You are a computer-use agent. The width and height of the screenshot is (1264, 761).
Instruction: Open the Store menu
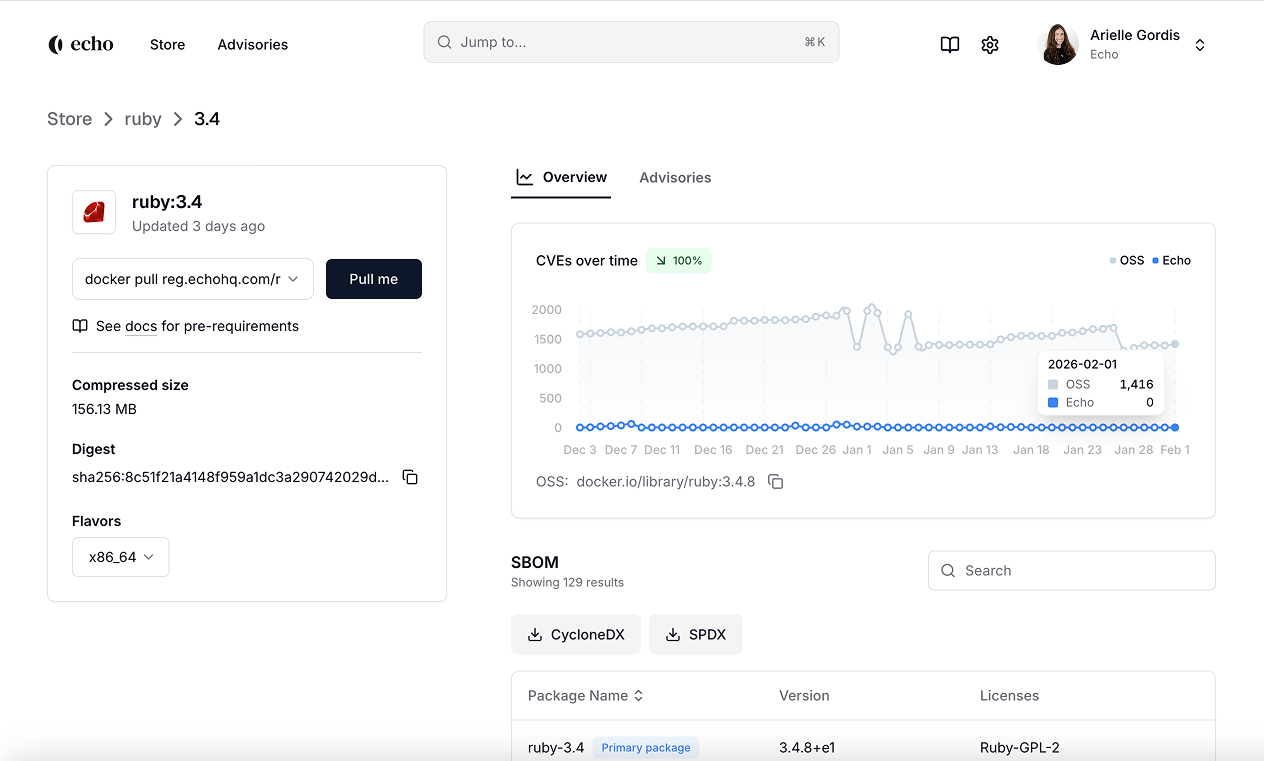tap(167, 45)
